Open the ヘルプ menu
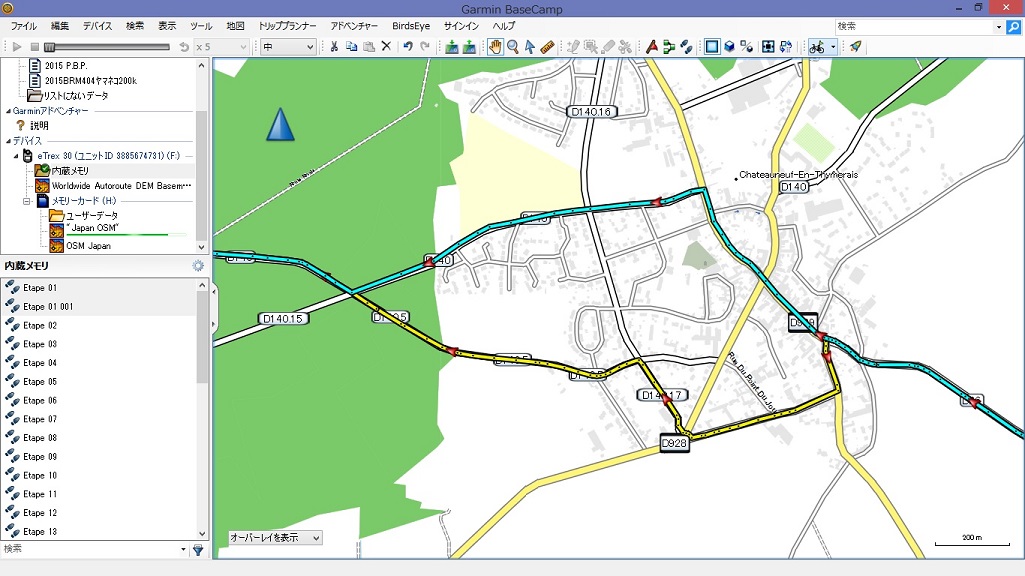Screen dimensions: 1025x576 click(x=503, y=26)
